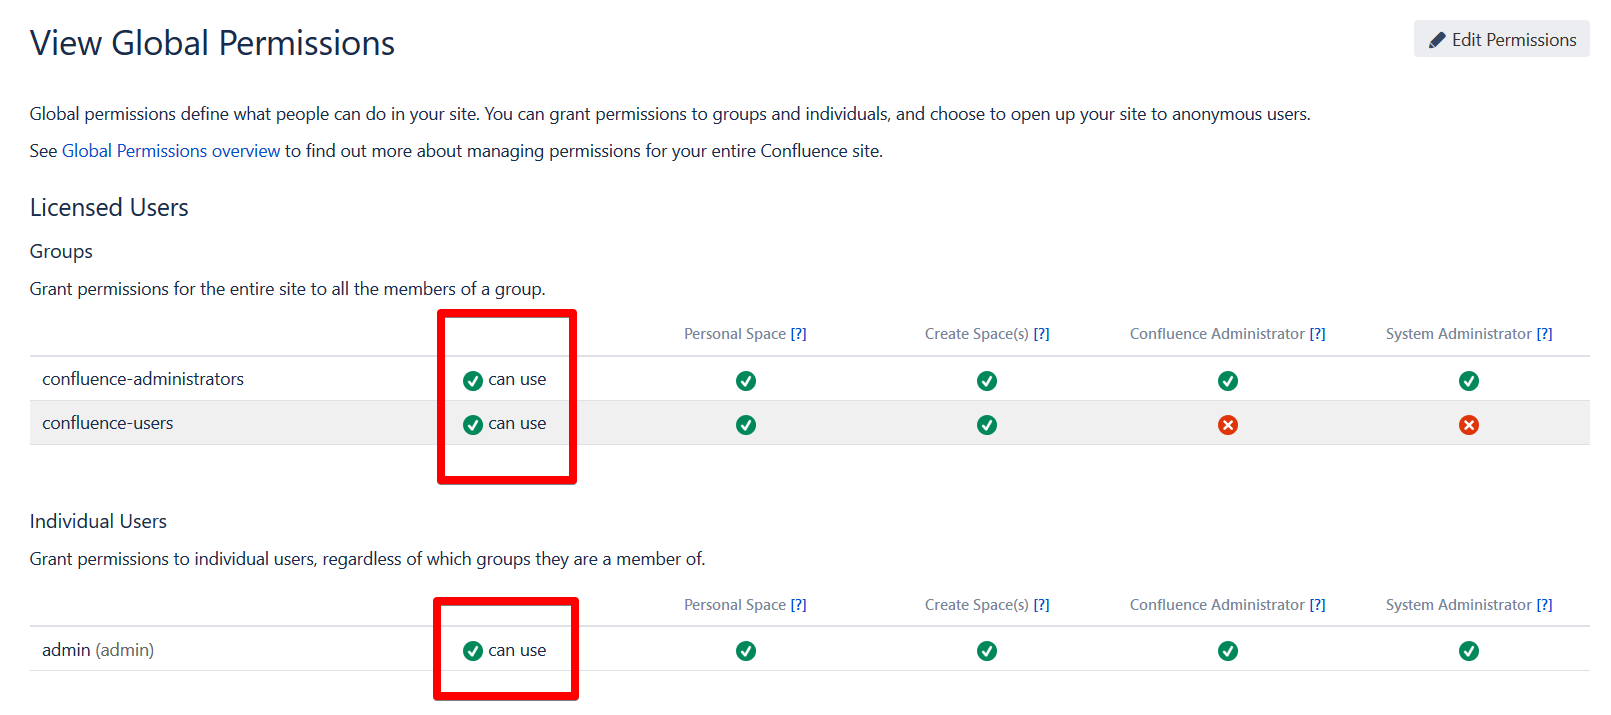Click the can use check icon for confluence-users
This screenshot has width=1611, height=715.
click(473, 425)
